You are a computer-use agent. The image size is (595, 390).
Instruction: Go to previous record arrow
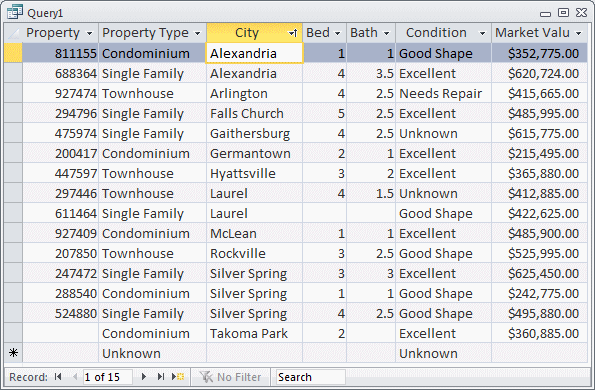[x=75, y=377]
